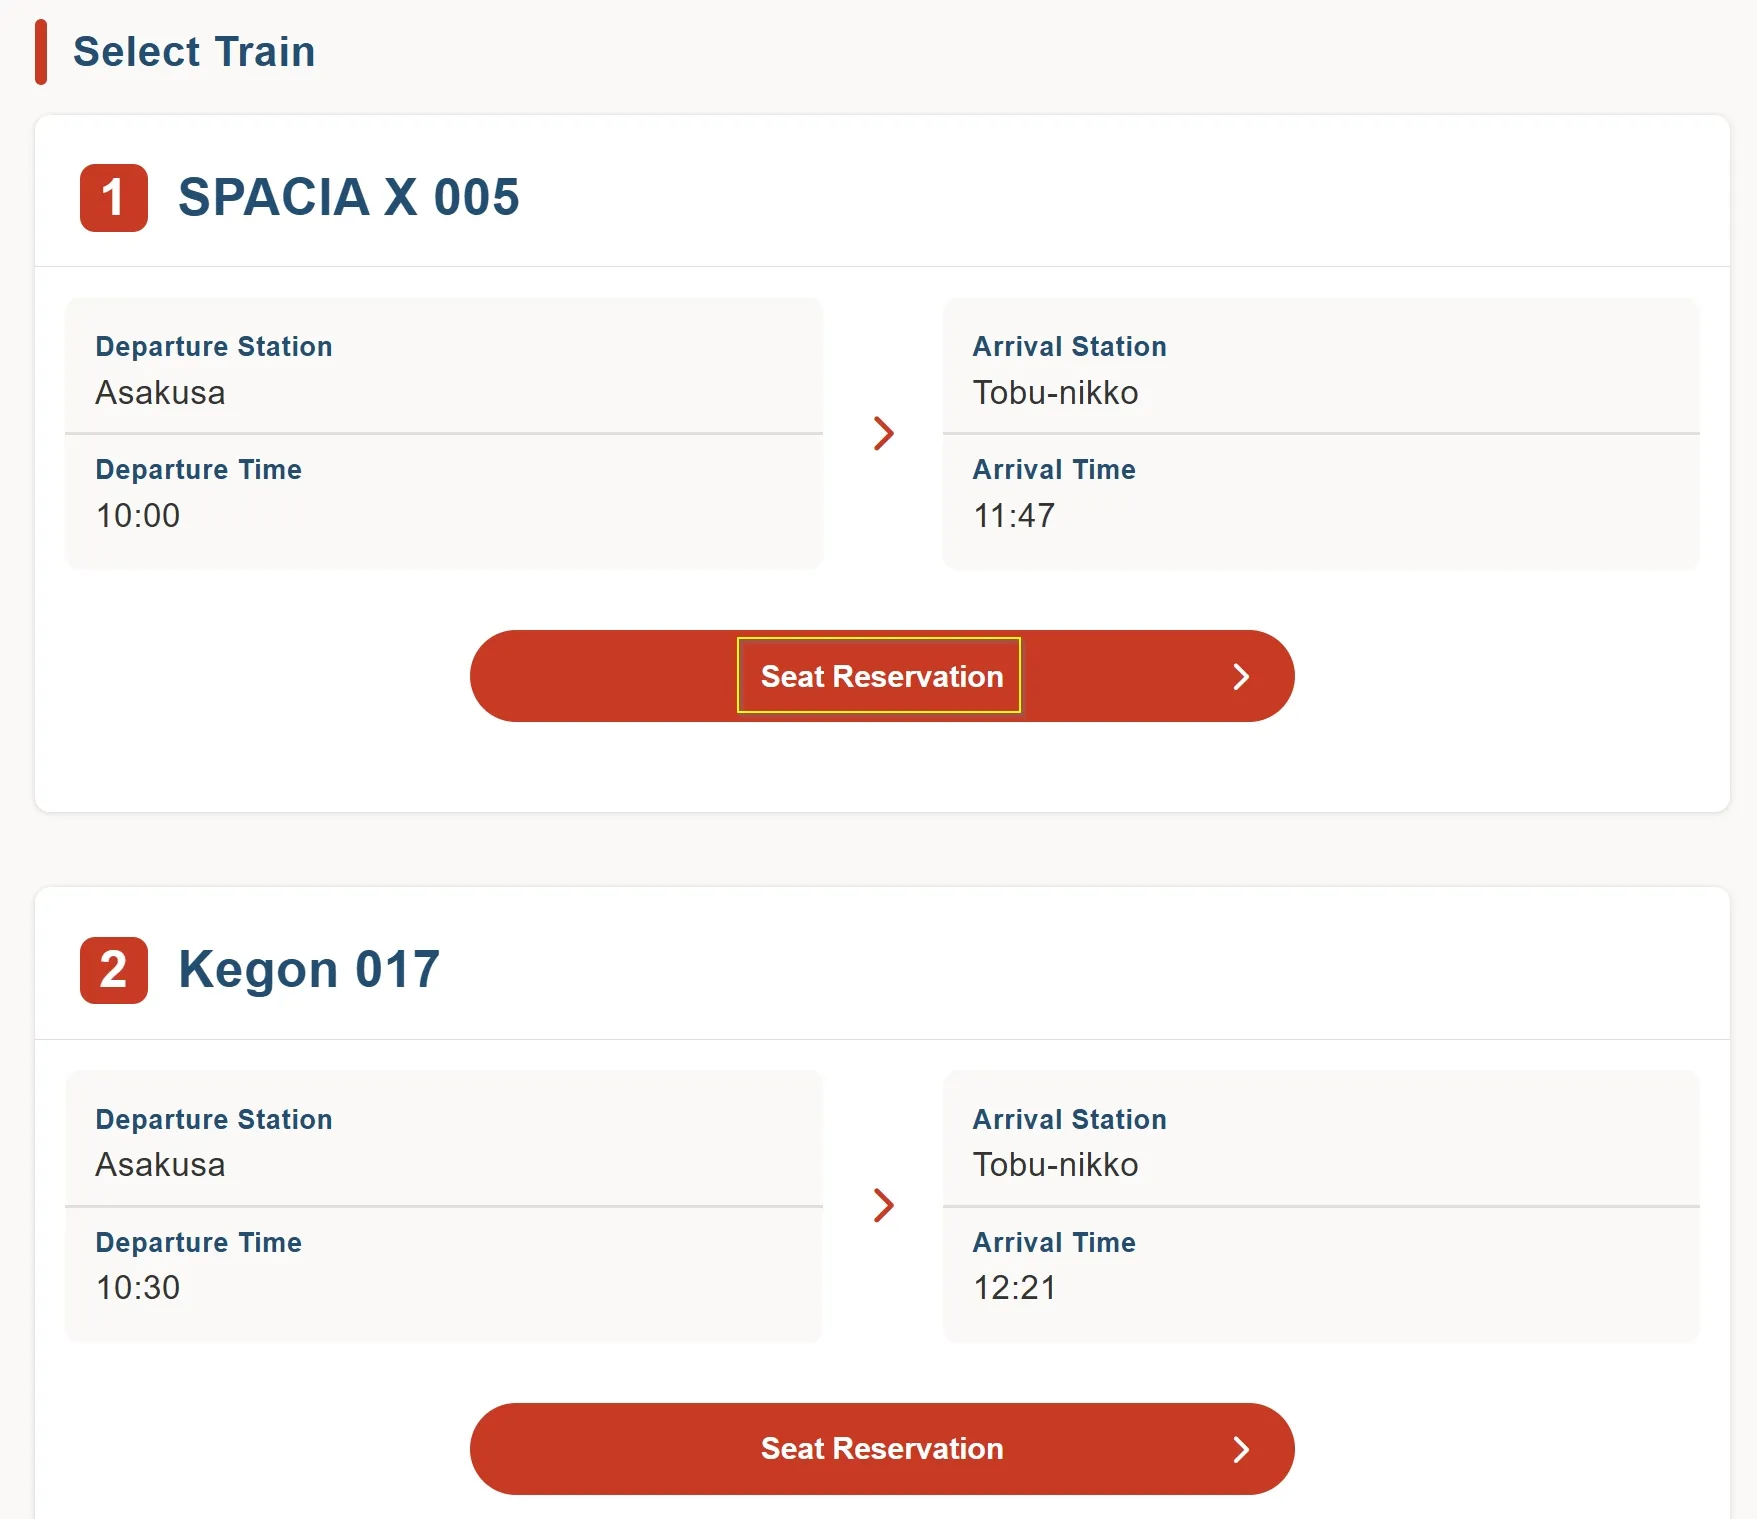This screenshot has width=1757, height=1519.
Task: Select the Kegon 017 train title
Action: [x=309, y=969]
